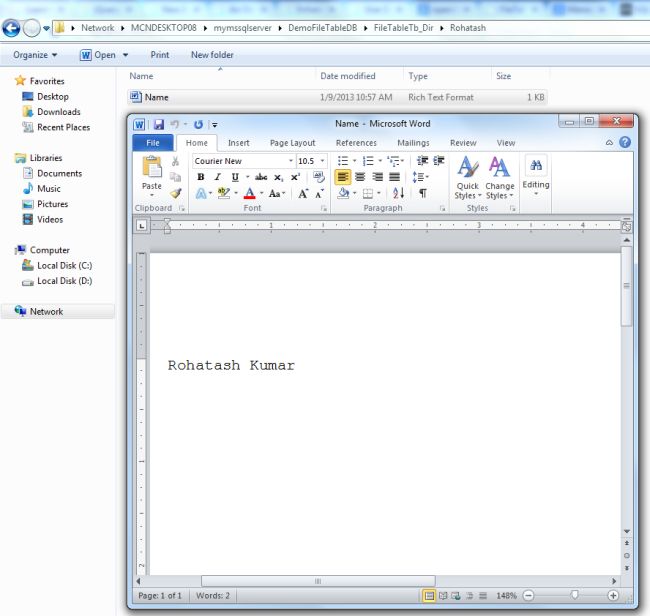Click the text highlight color button
The image size is (650, 616).
224,194
